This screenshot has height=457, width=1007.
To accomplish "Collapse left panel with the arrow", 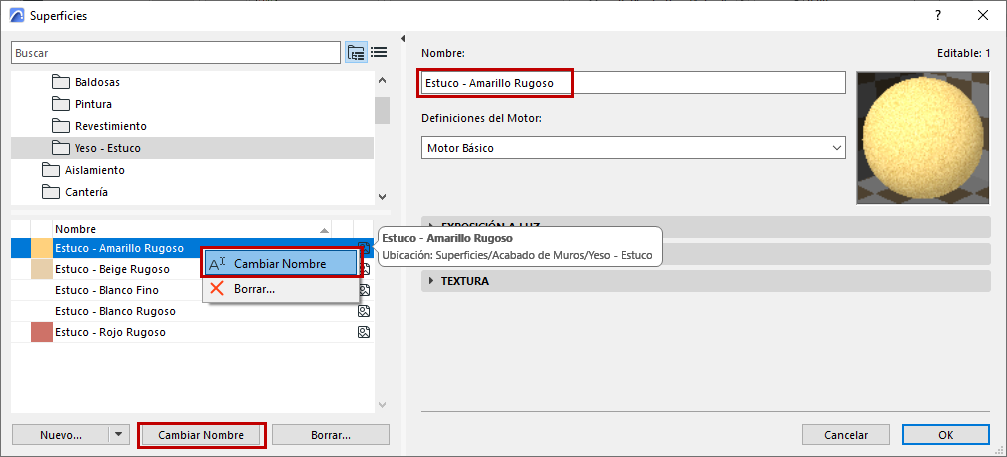I will (x=403, y=37).
